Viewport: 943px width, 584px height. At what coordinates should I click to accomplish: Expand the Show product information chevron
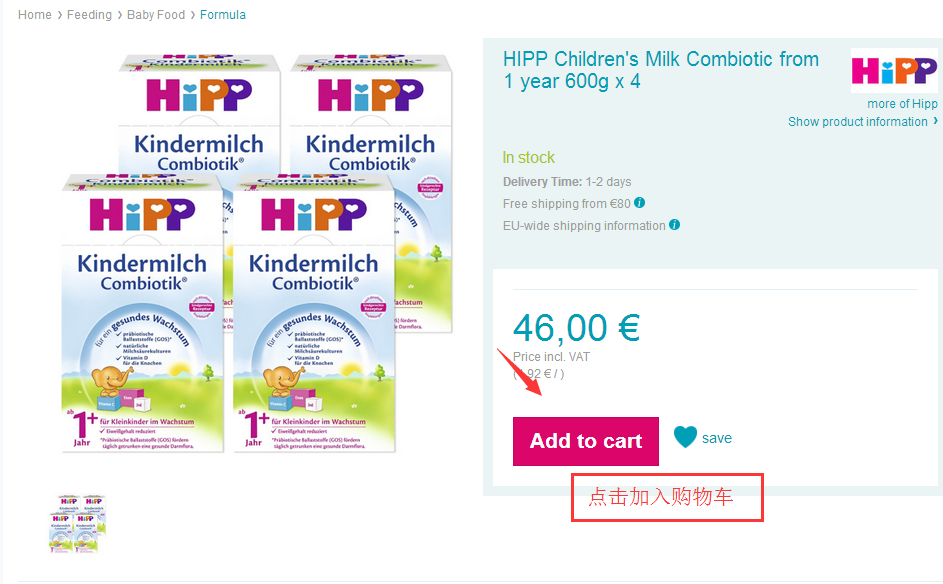click(935, 122)
